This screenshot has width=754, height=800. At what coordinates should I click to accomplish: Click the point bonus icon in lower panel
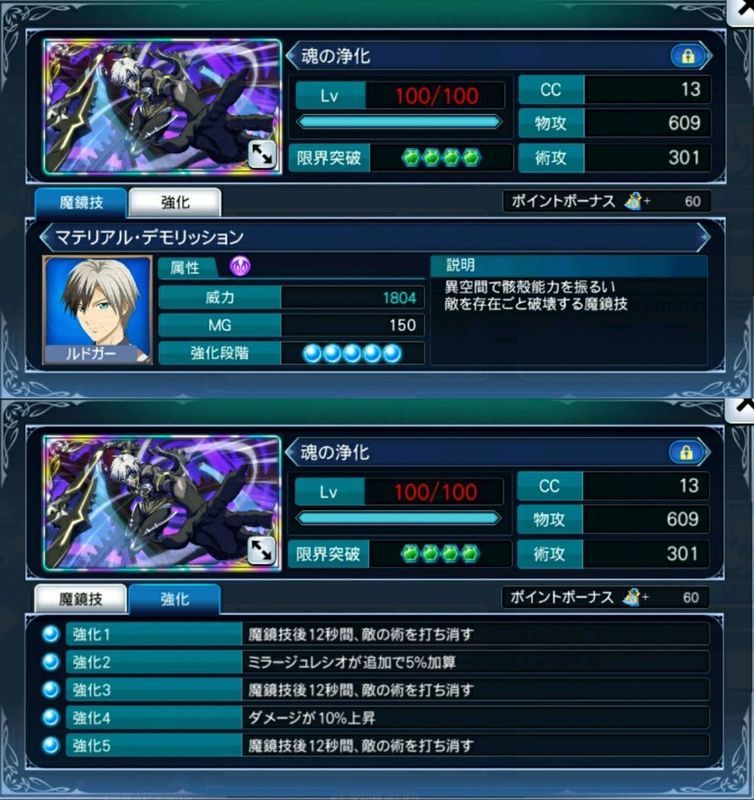[x=632, y=597]
